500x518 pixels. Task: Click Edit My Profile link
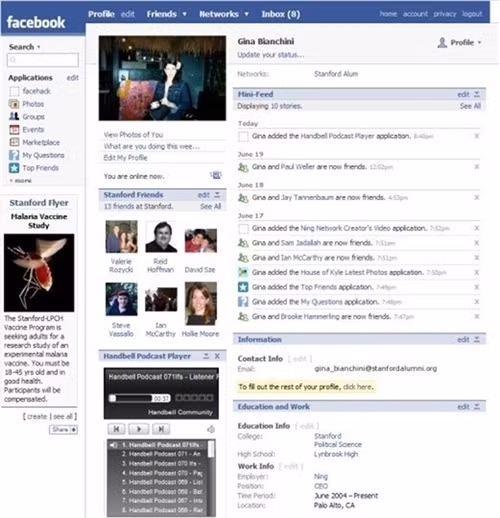pos(126,158)
